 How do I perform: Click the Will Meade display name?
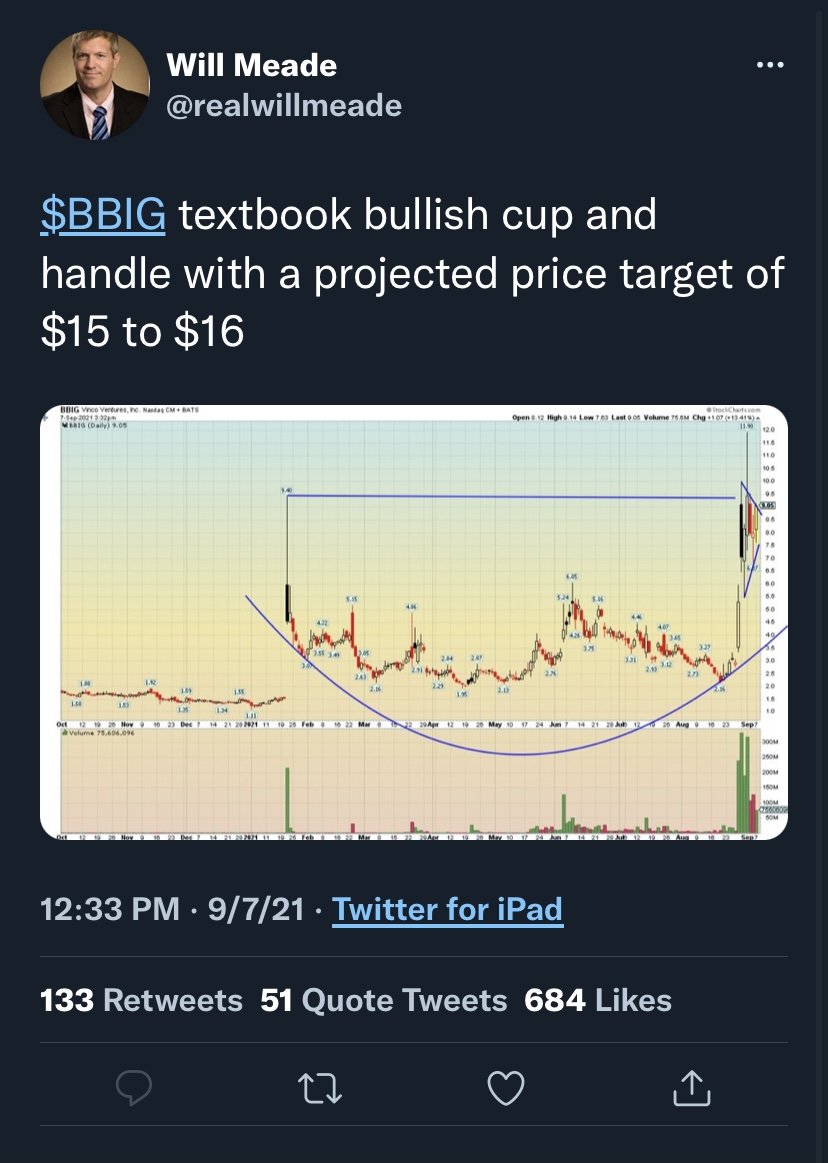pyautogui.click(x=252, y=65)
